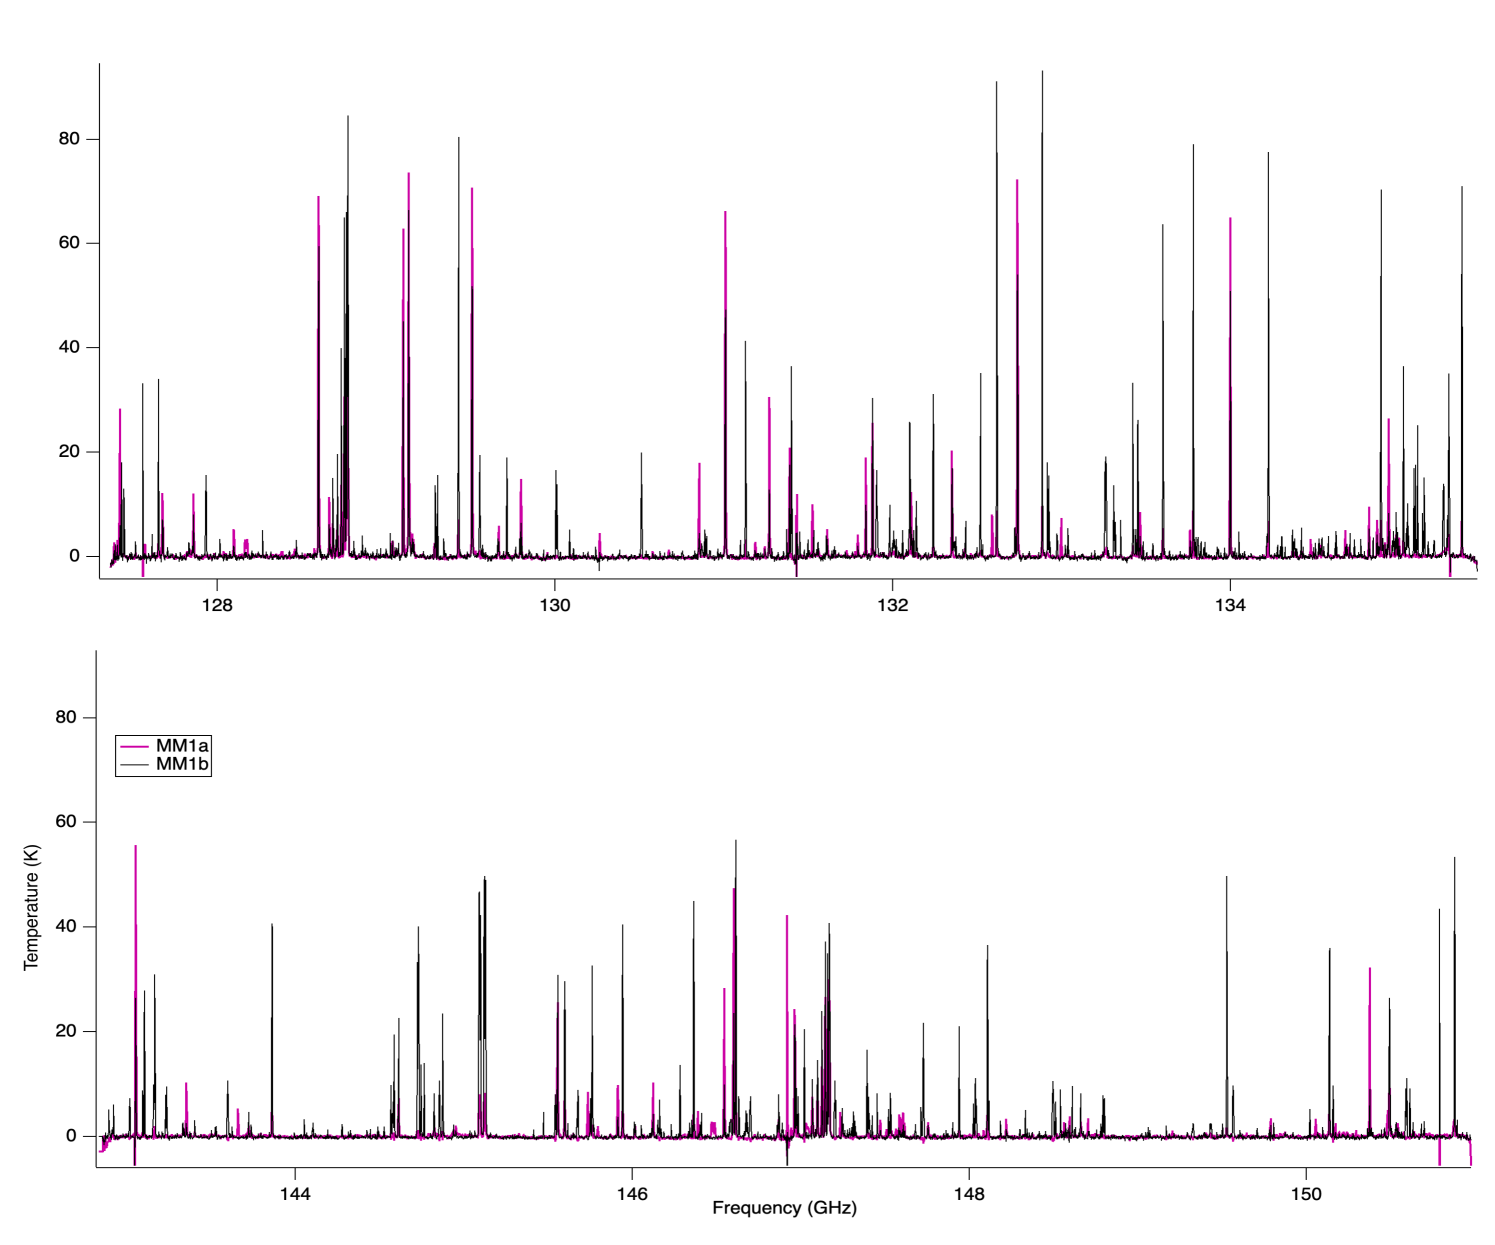Select the black MM1b legend line sample
This screenshot has width=1495, height=1245.
point(134,765)
